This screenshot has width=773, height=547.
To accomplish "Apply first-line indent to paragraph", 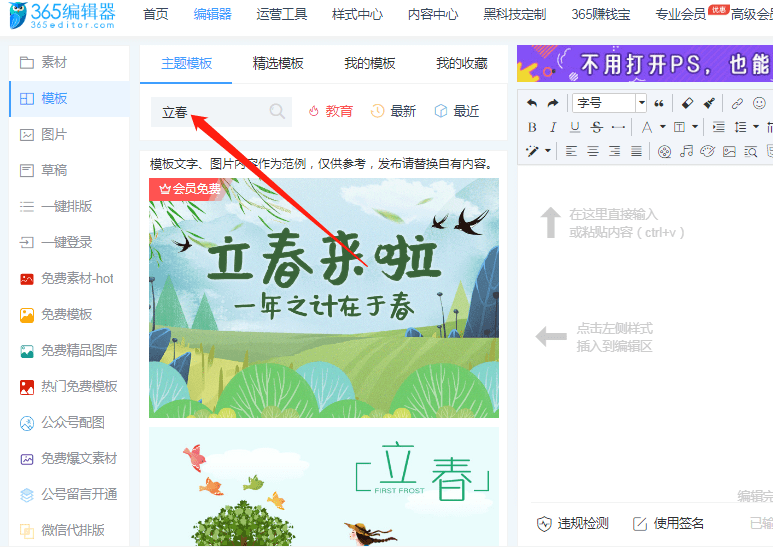I will [x=718, y=127].
